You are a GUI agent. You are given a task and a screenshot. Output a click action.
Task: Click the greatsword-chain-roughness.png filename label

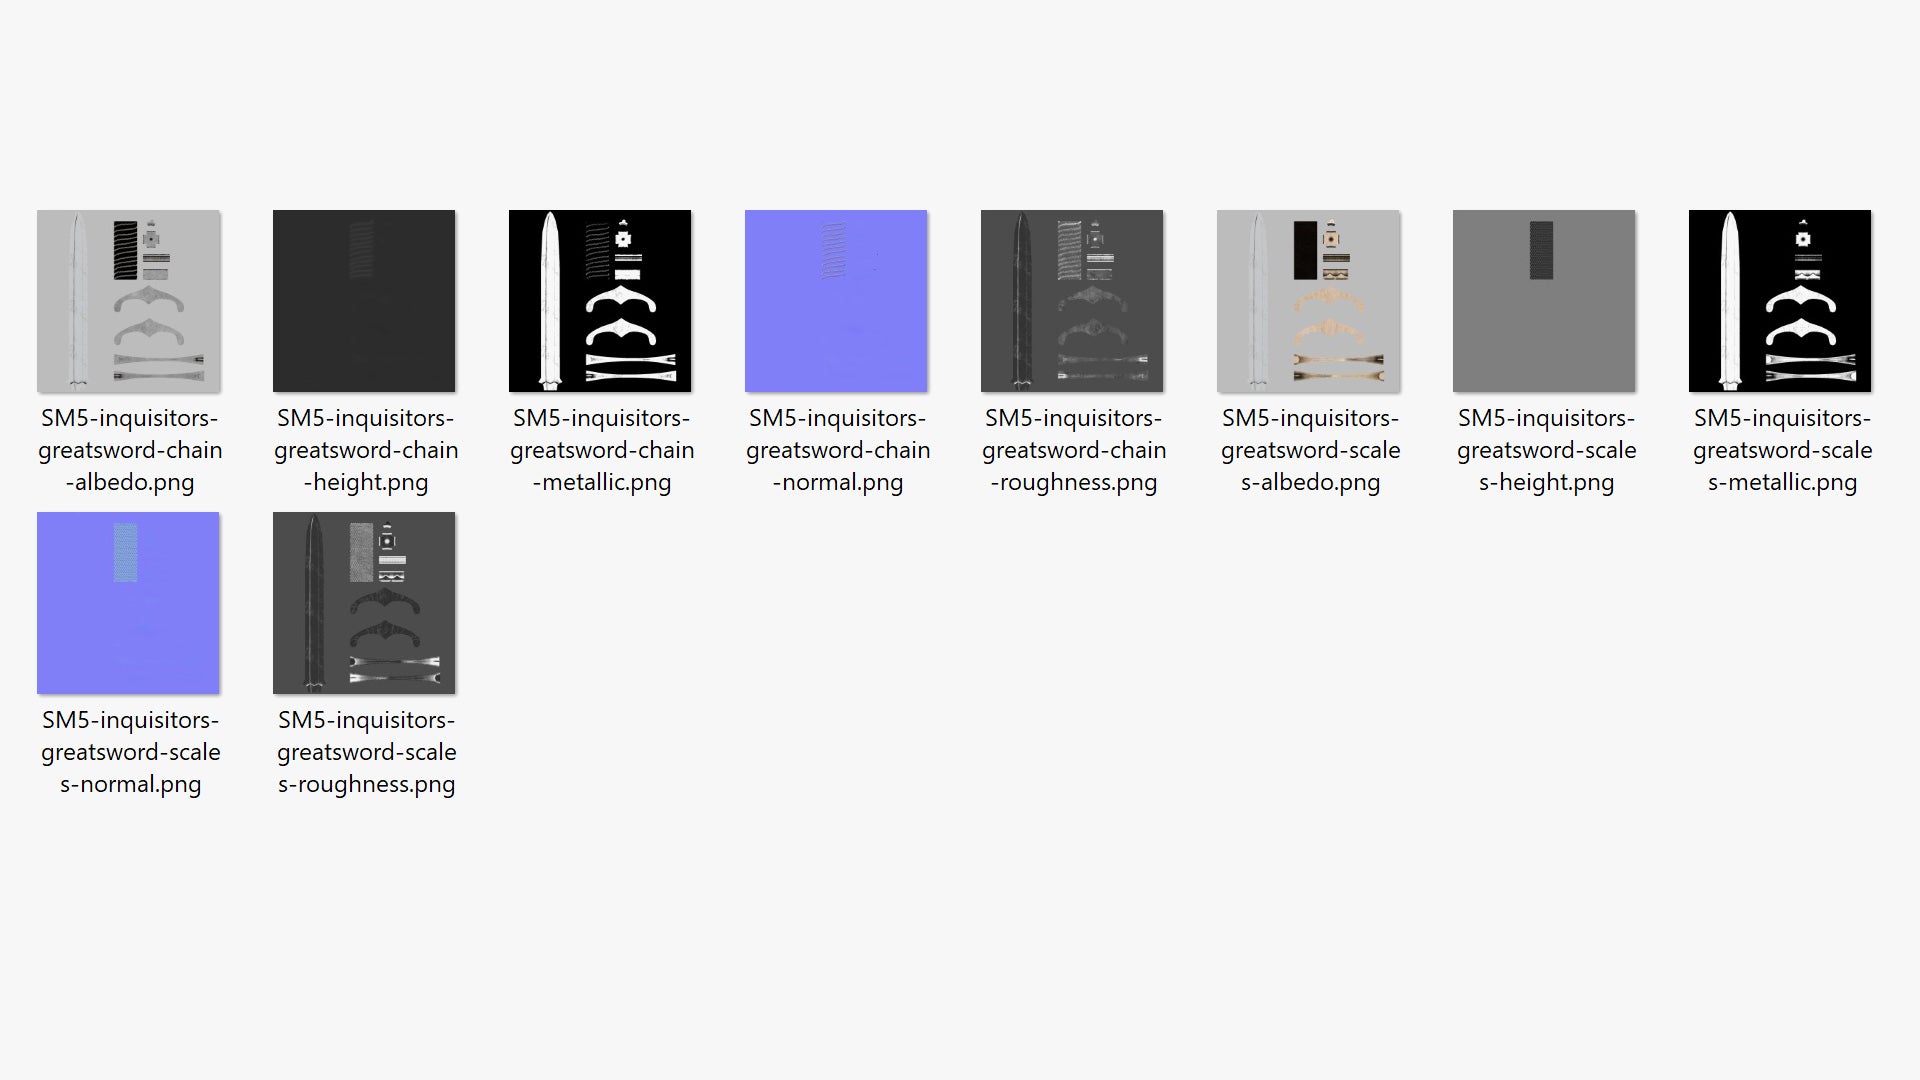1074,450
